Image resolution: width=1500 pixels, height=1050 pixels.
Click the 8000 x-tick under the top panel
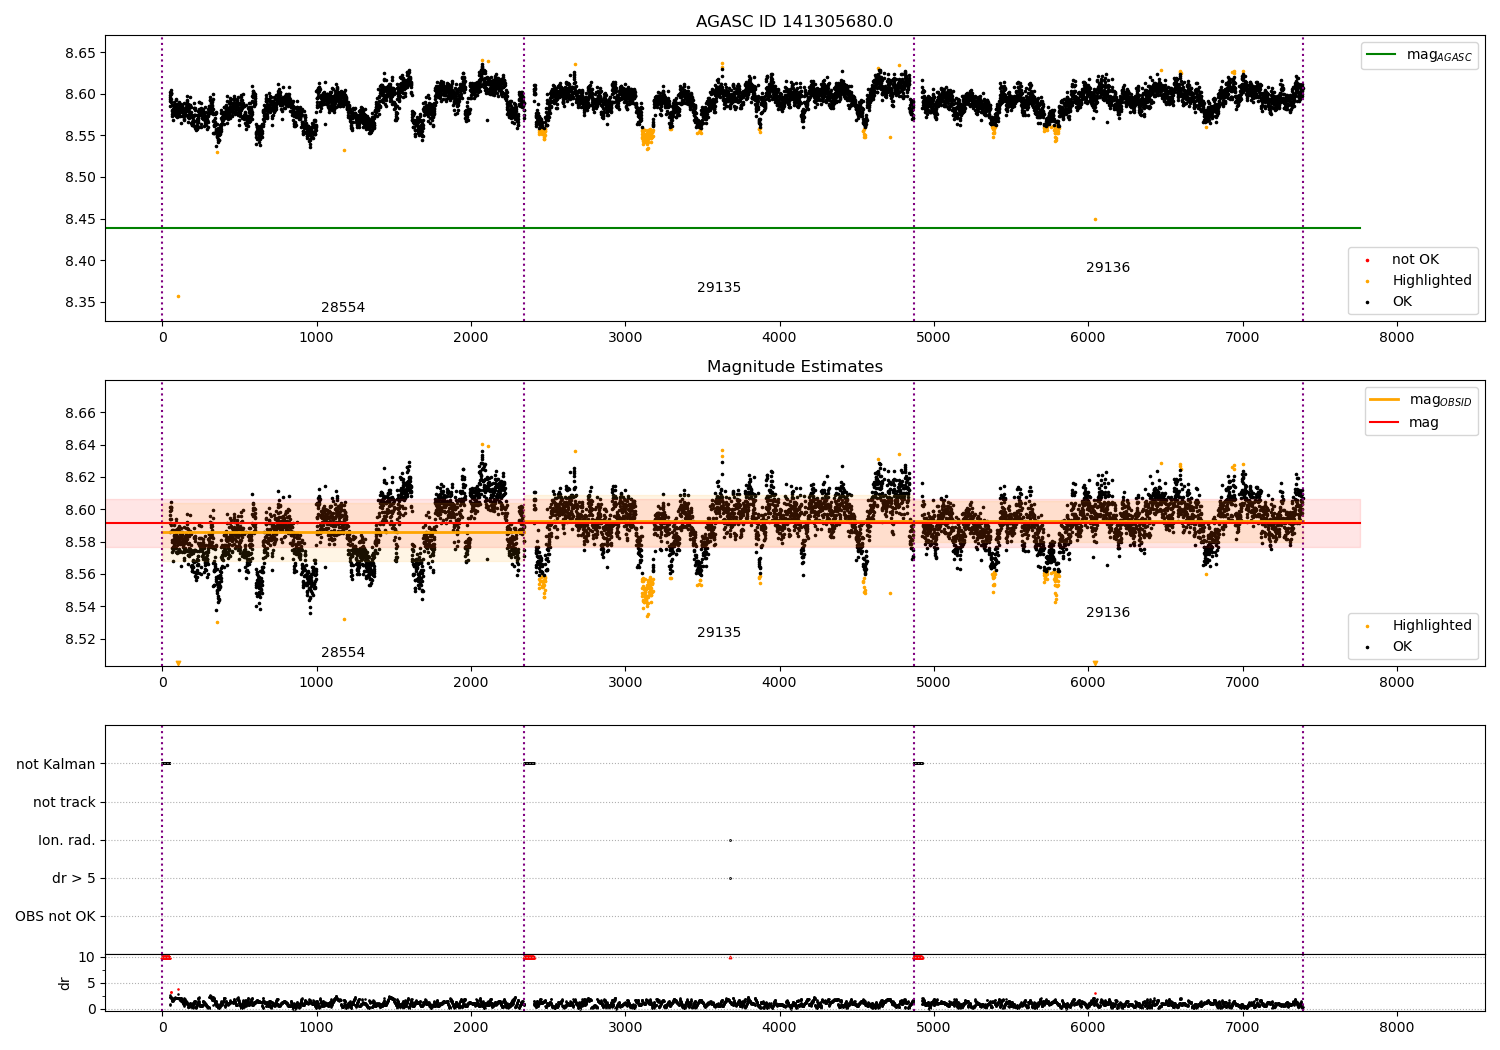click(1397, 338)
